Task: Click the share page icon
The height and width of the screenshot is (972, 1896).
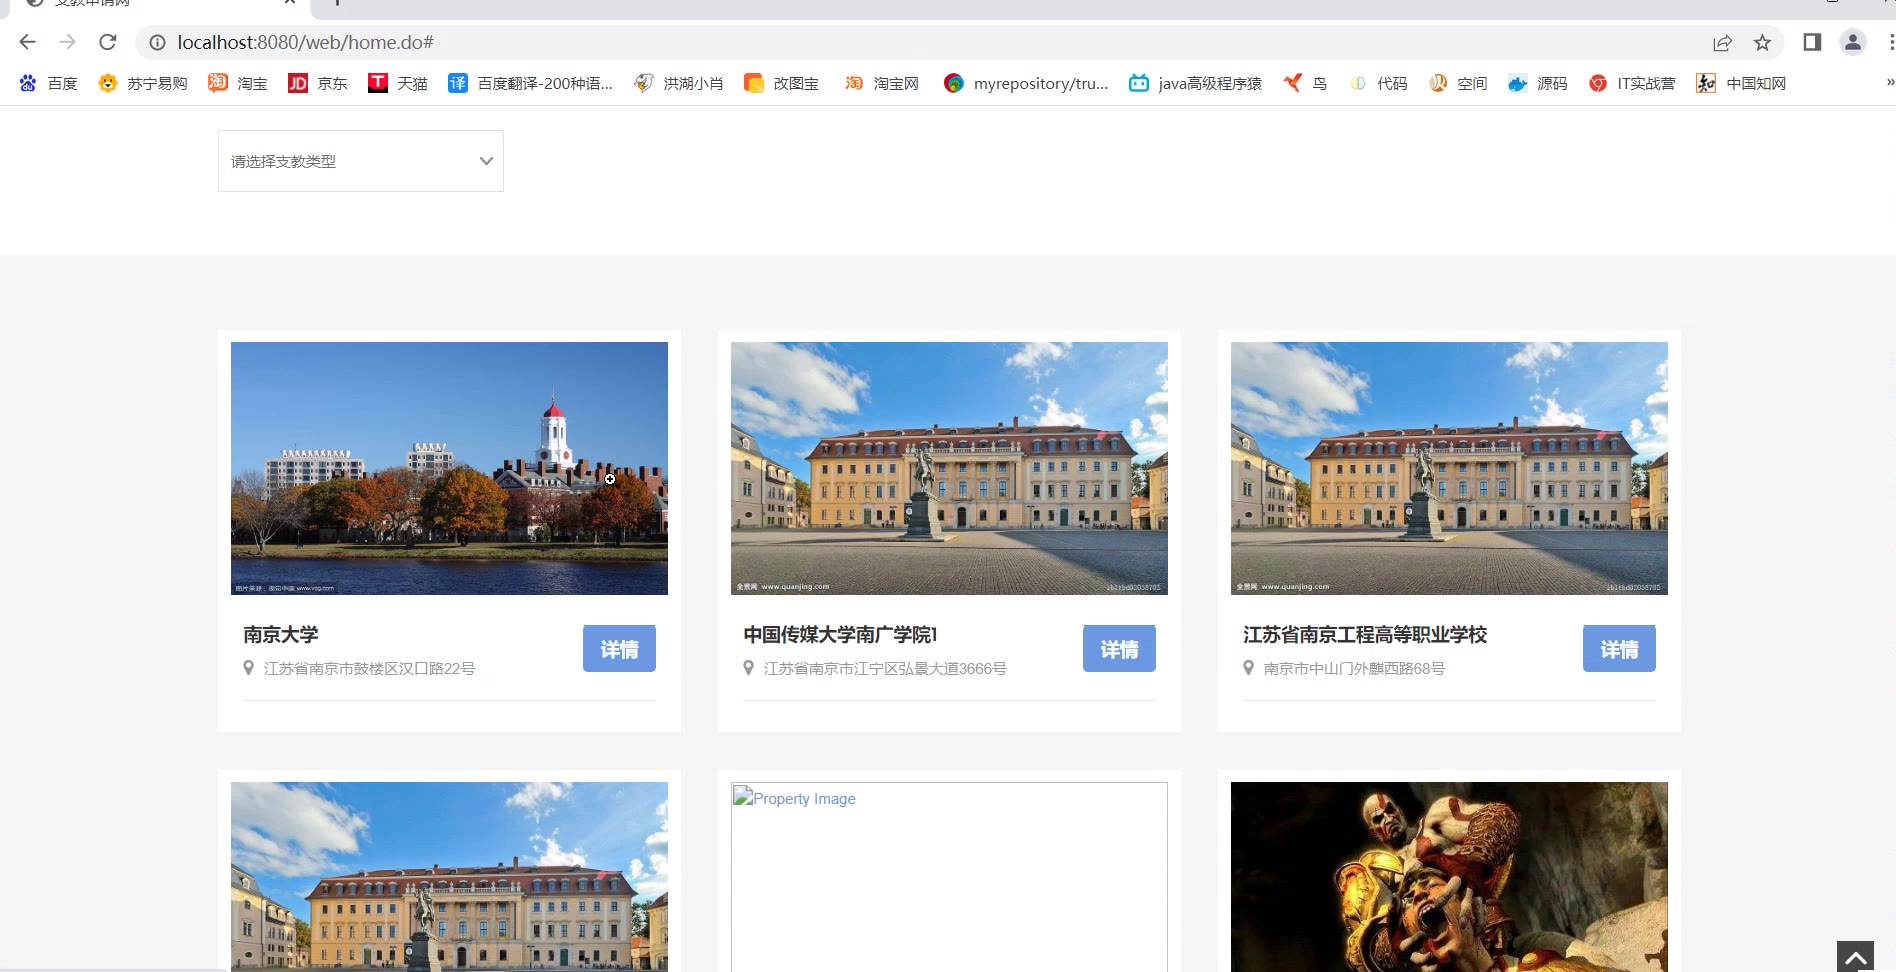Action: (x=1722, y=42)
